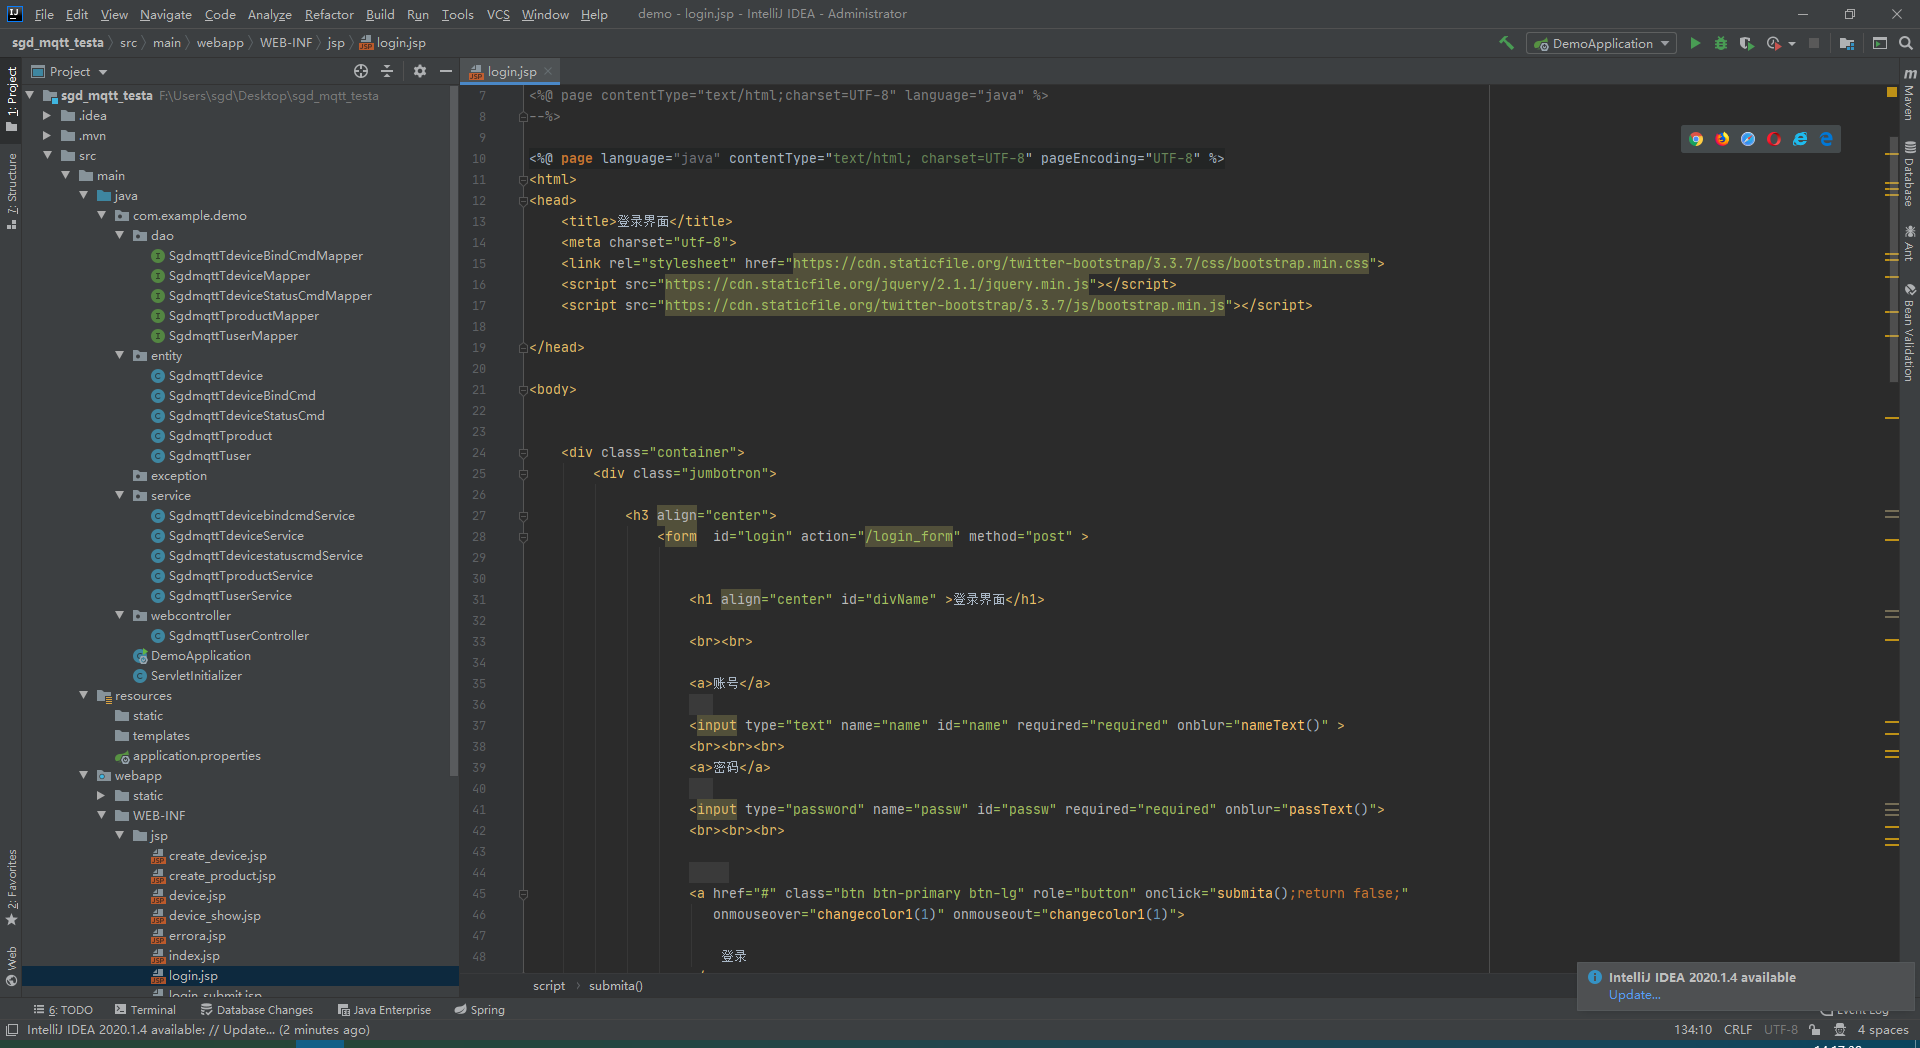Open the VCS menu
The image size is (1920, 1048).
coord(498,14)
